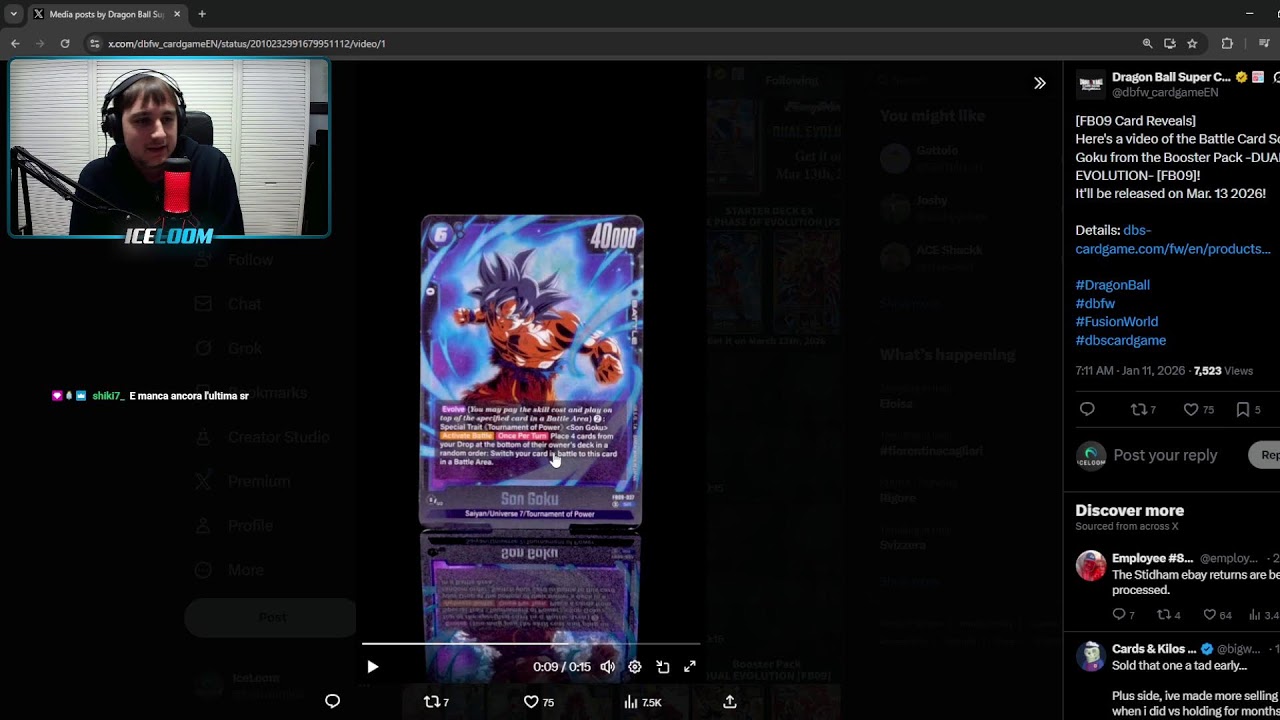1280x720 pixels.
Task: Mute the video sound
Action: (607, 667)
